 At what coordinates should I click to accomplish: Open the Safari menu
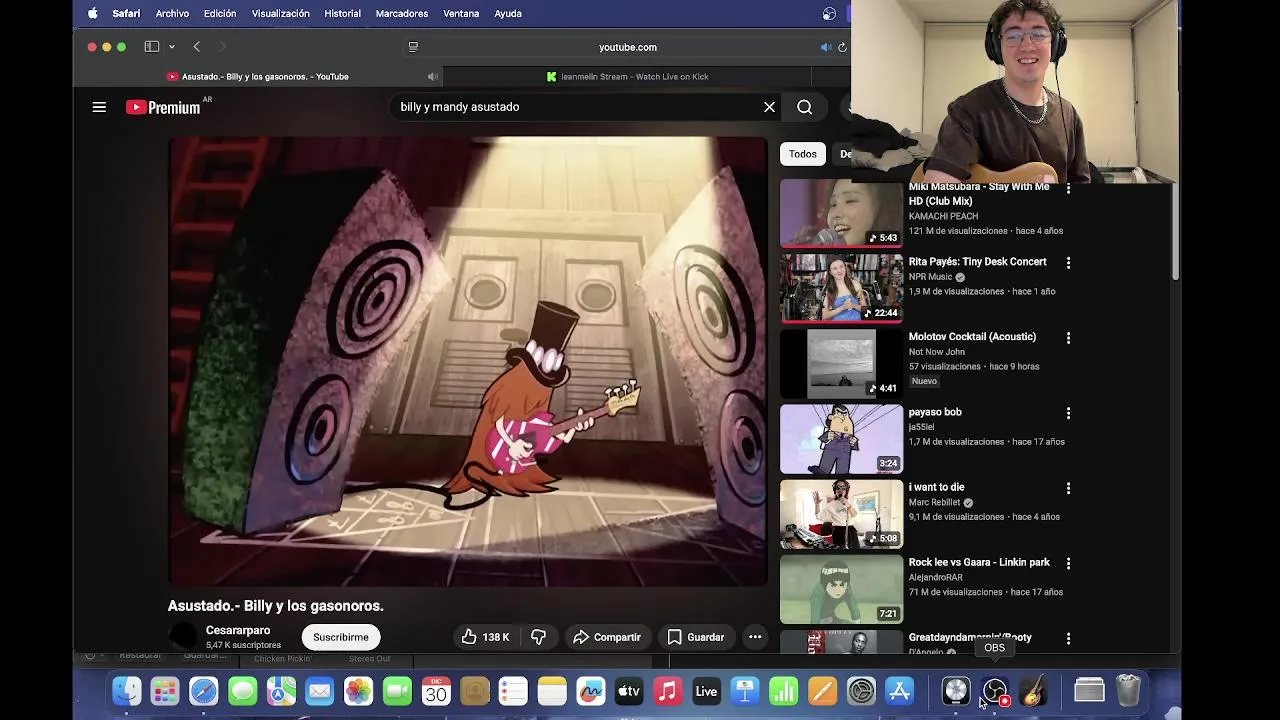tap(126, 14)
